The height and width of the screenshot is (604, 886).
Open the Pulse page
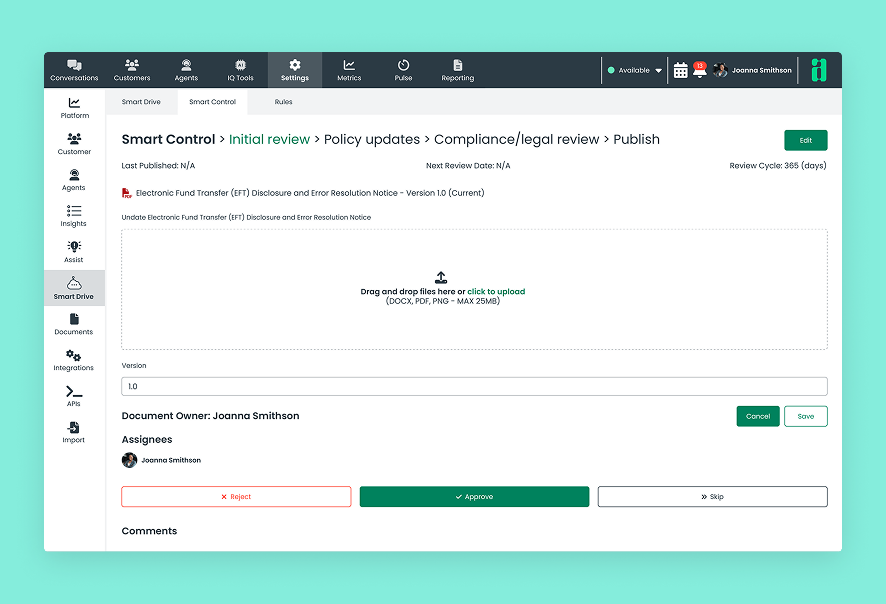403,70
